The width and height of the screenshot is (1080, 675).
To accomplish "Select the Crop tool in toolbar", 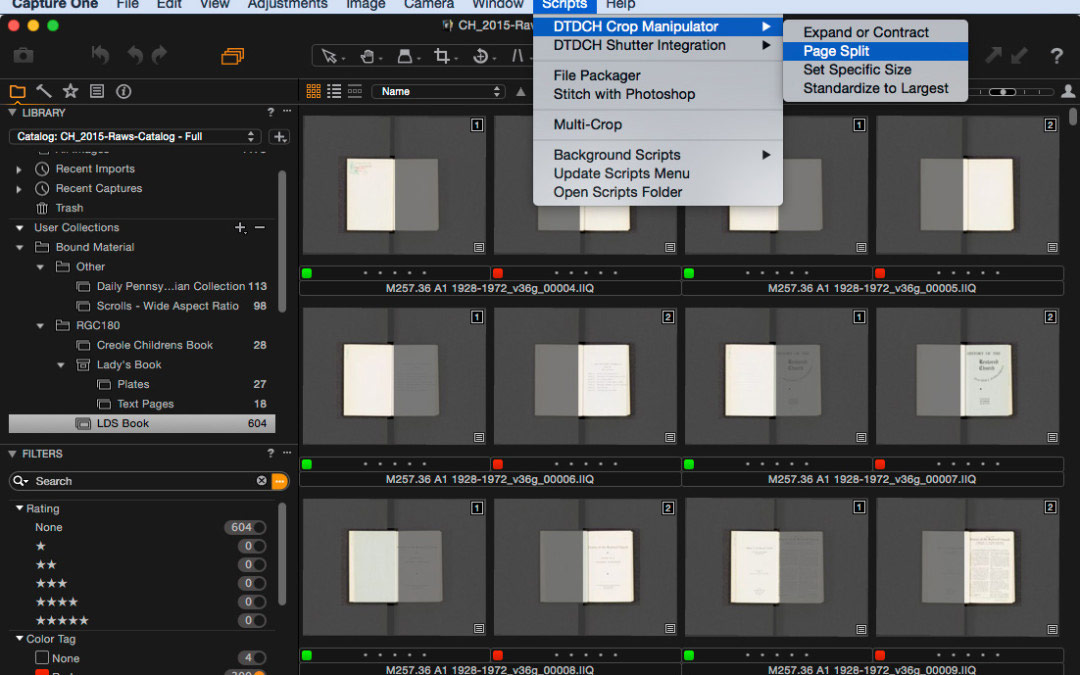I will point(441,56).
